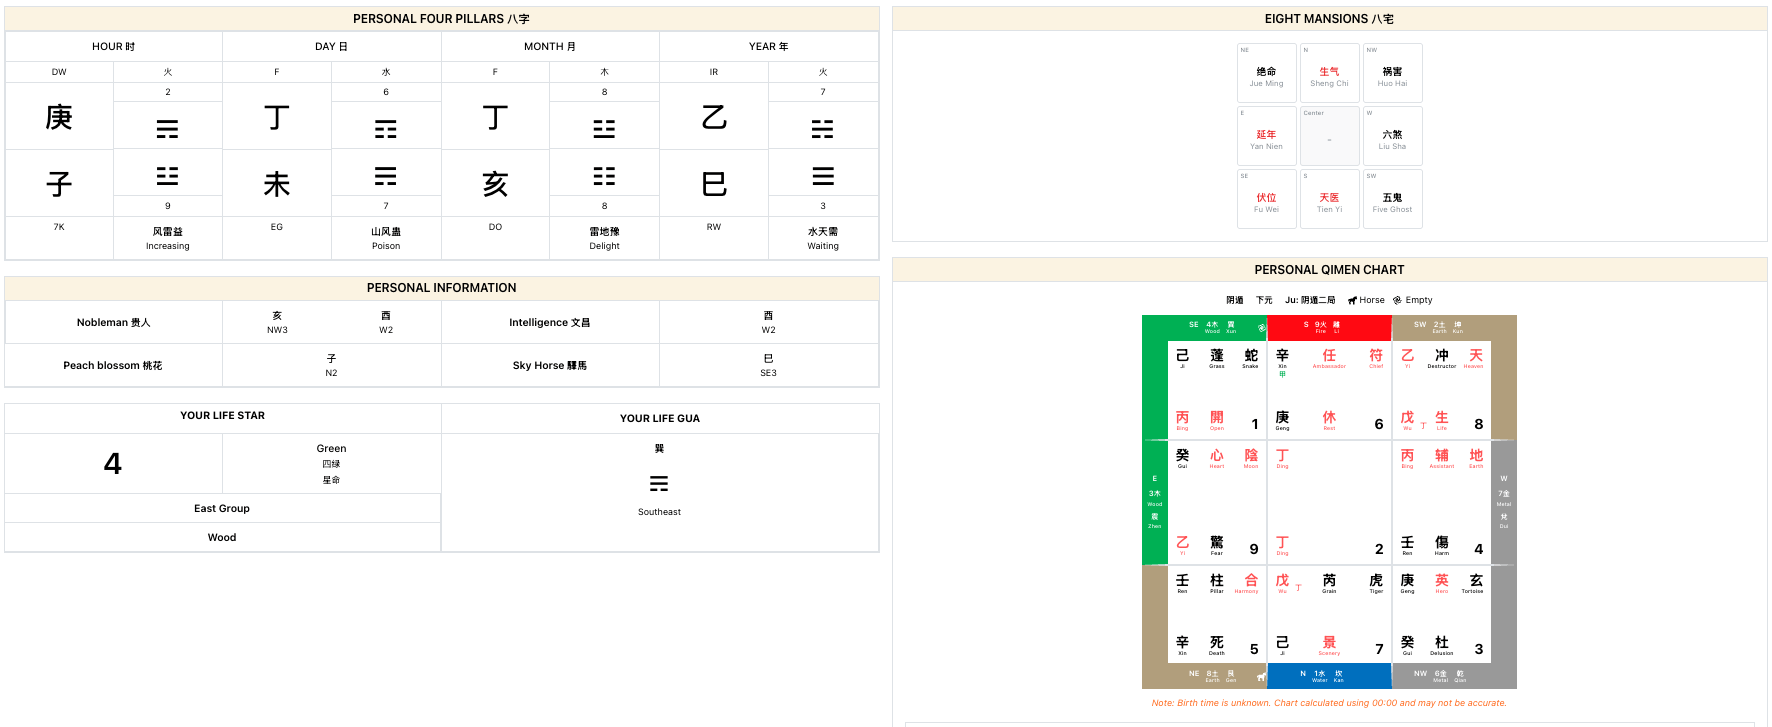Viewport: 1772px width, 727px height.
Task: Click the Scenery 景 door in north palace
Action: coord(1329,645)
